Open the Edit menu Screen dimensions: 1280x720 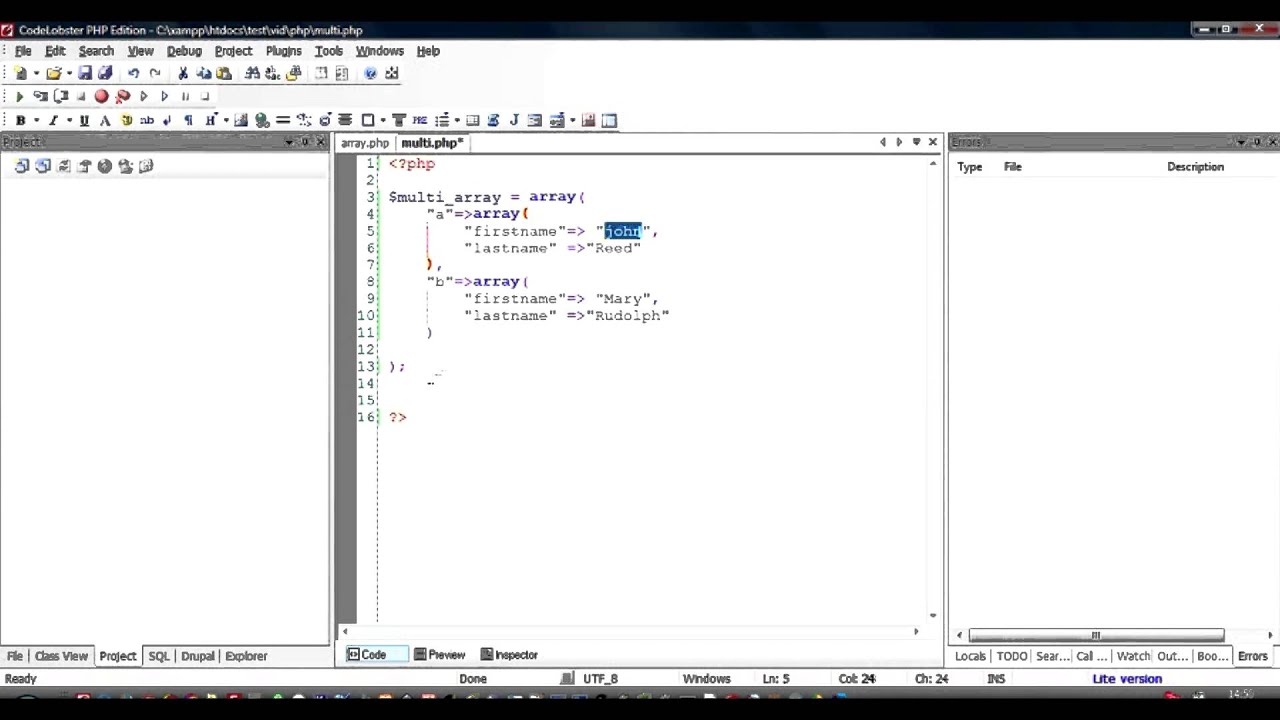[x=55, y=51]
